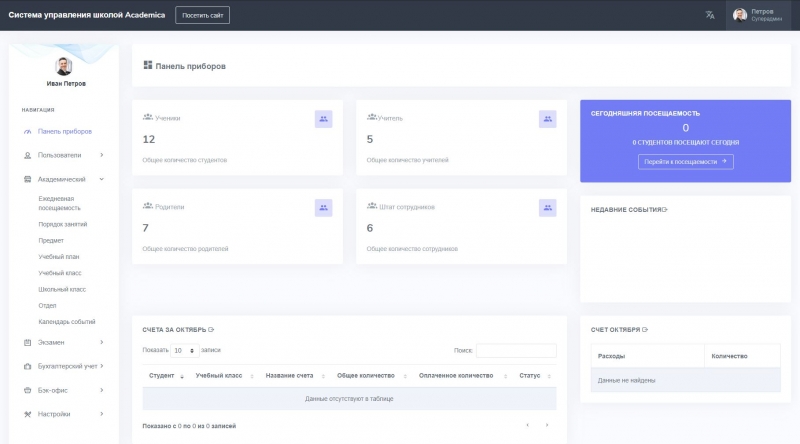Expand the Пользователи menu chevron
Viewport: 800px width, 444px height.
102,155
